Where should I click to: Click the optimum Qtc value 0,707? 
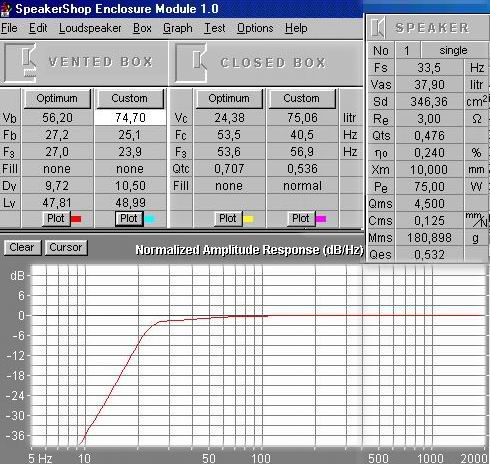coord(229,169)
